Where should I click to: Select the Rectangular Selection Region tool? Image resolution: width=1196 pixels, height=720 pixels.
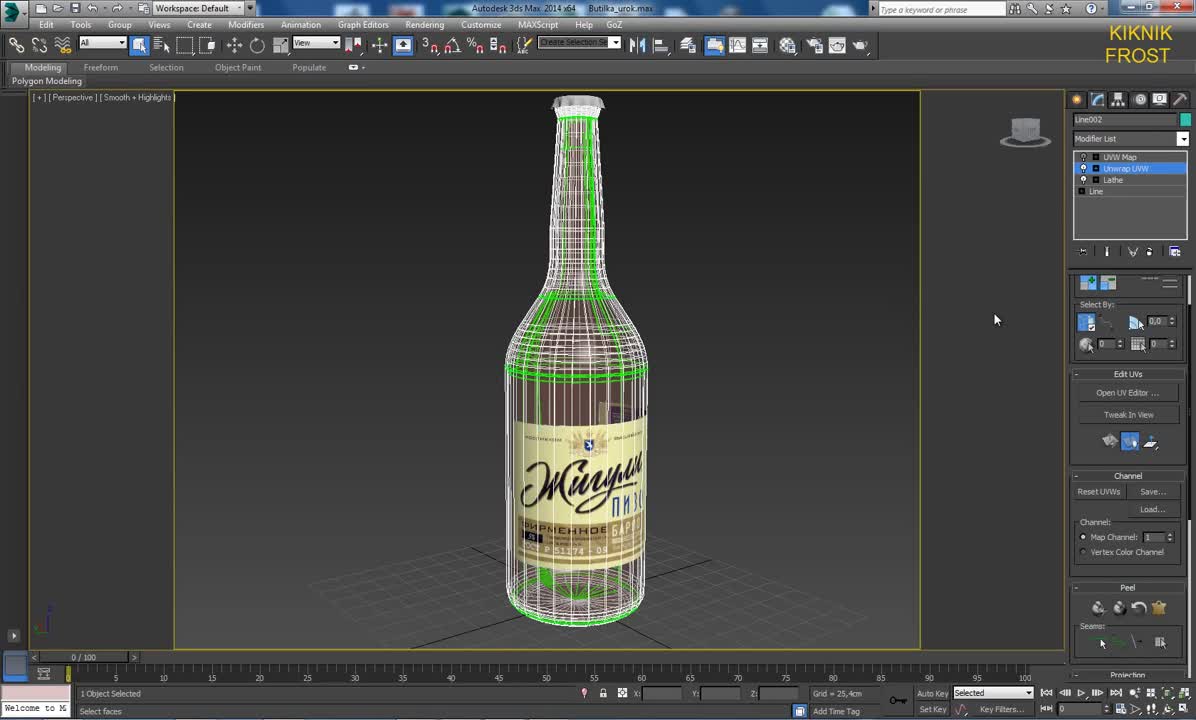point(185,46)
